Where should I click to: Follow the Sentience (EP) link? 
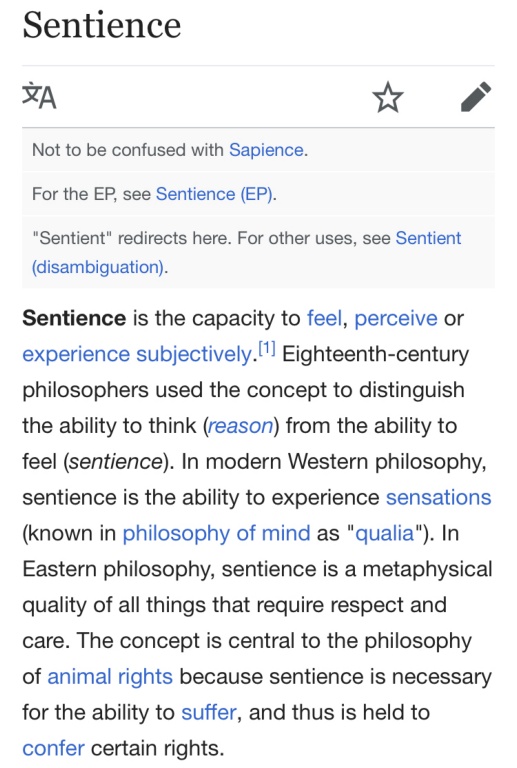pos(214,194)
